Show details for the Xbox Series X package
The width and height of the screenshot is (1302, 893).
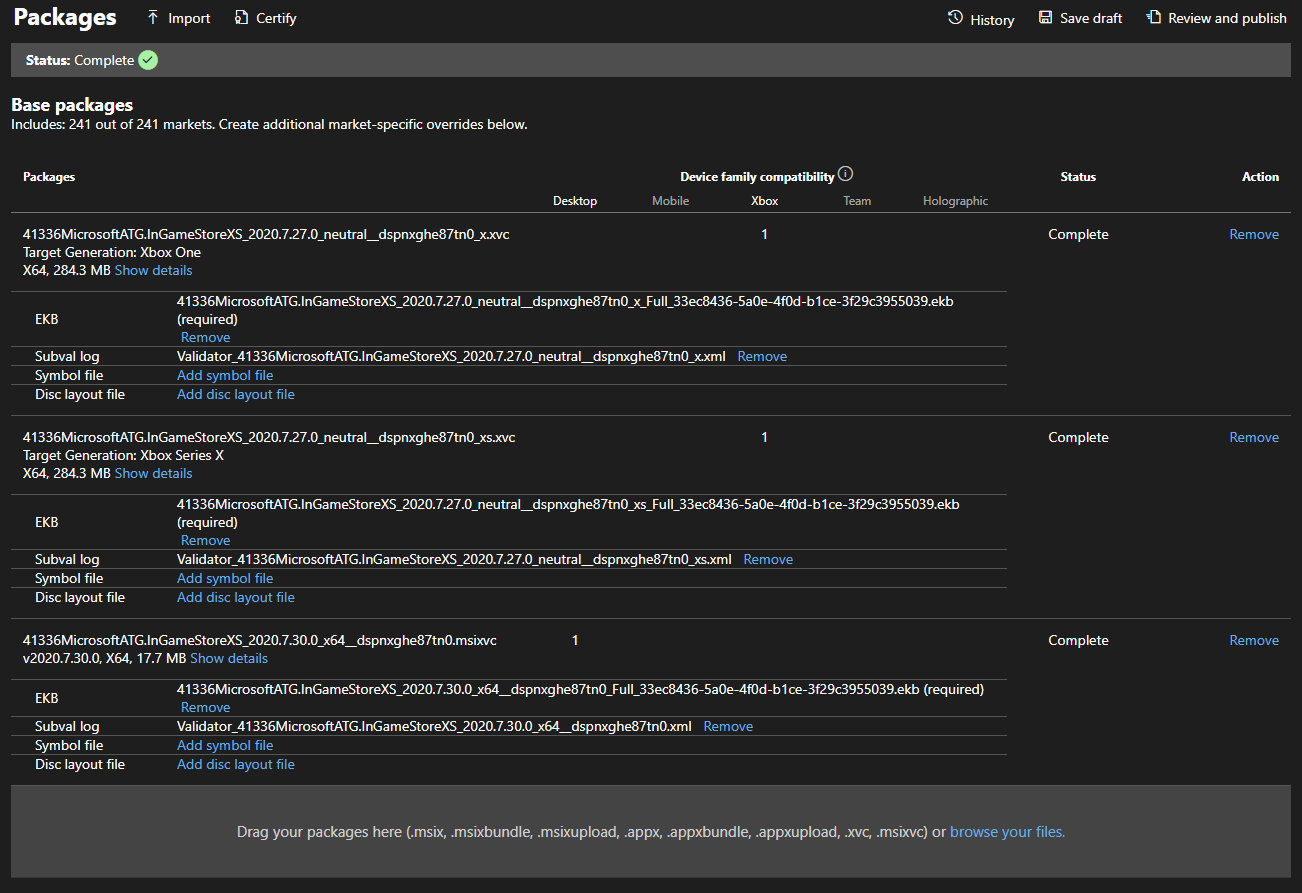click(152, 472)
